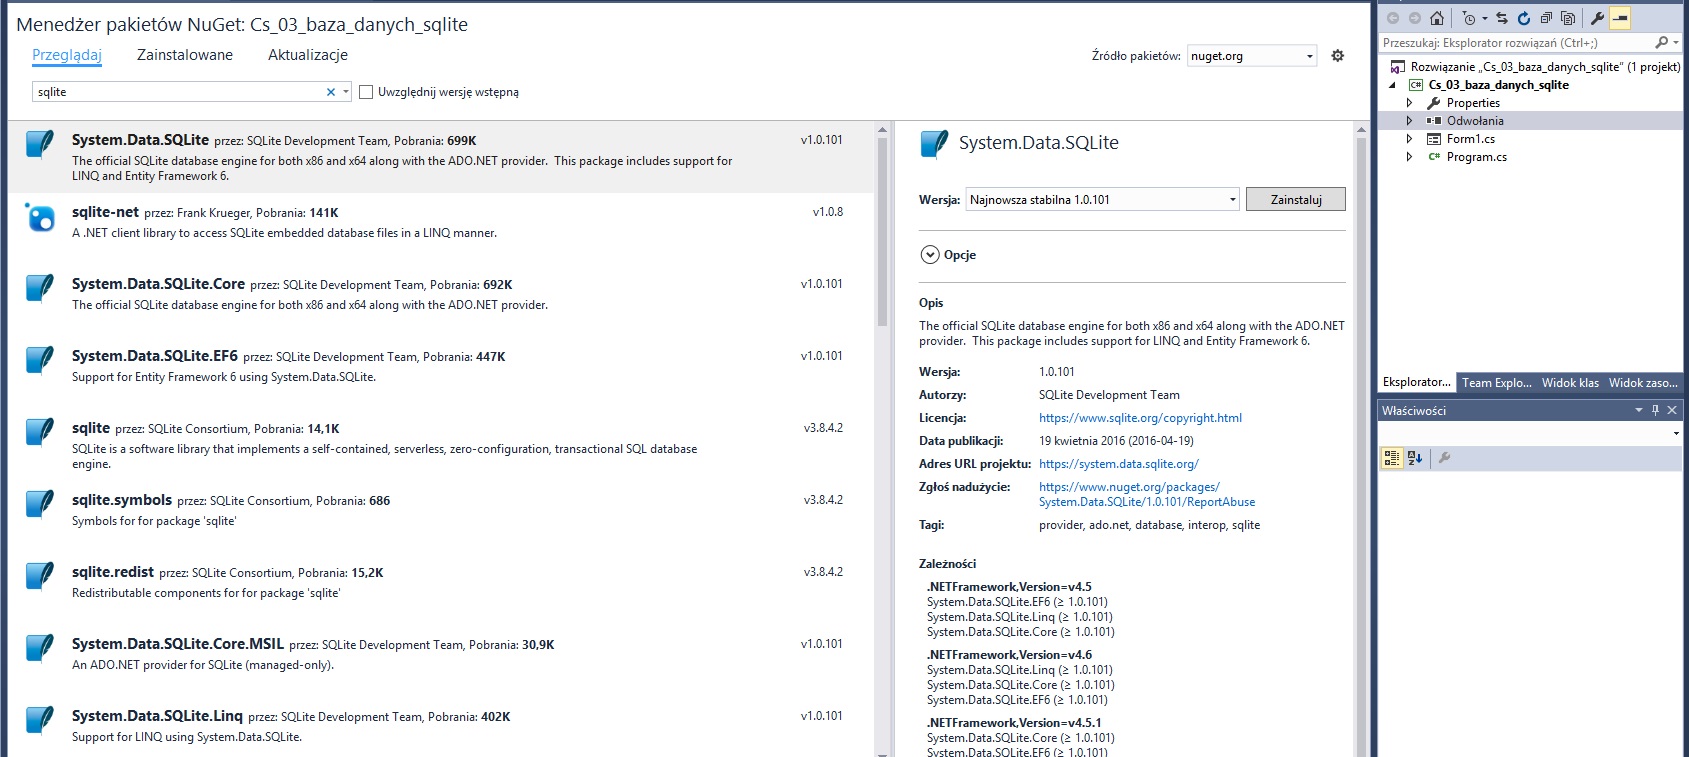Click the Odwołania references icon in tree

1434,121
